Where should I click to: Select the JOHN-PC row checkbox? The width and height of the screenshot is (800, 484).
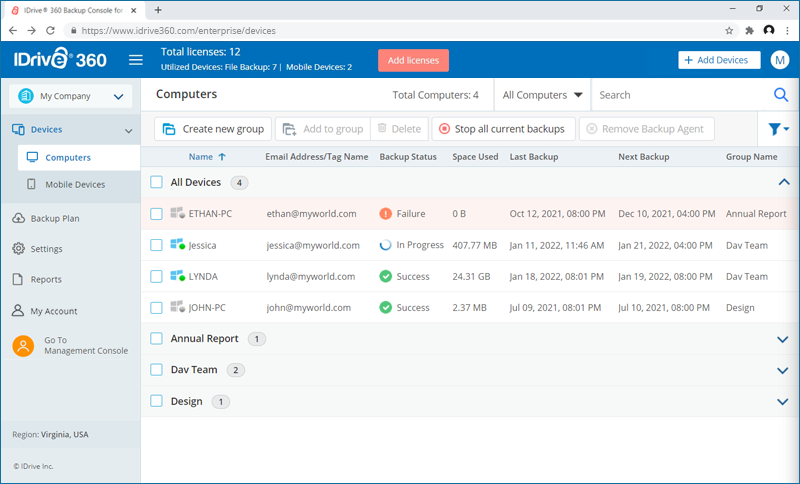click(x=157, y=308)
